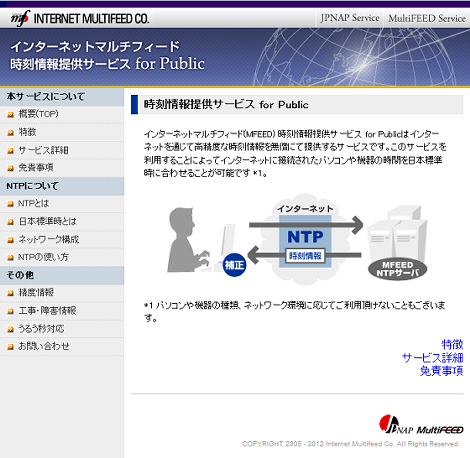
Task: Open the うるう秒対応 page
Action: [41, 329]
